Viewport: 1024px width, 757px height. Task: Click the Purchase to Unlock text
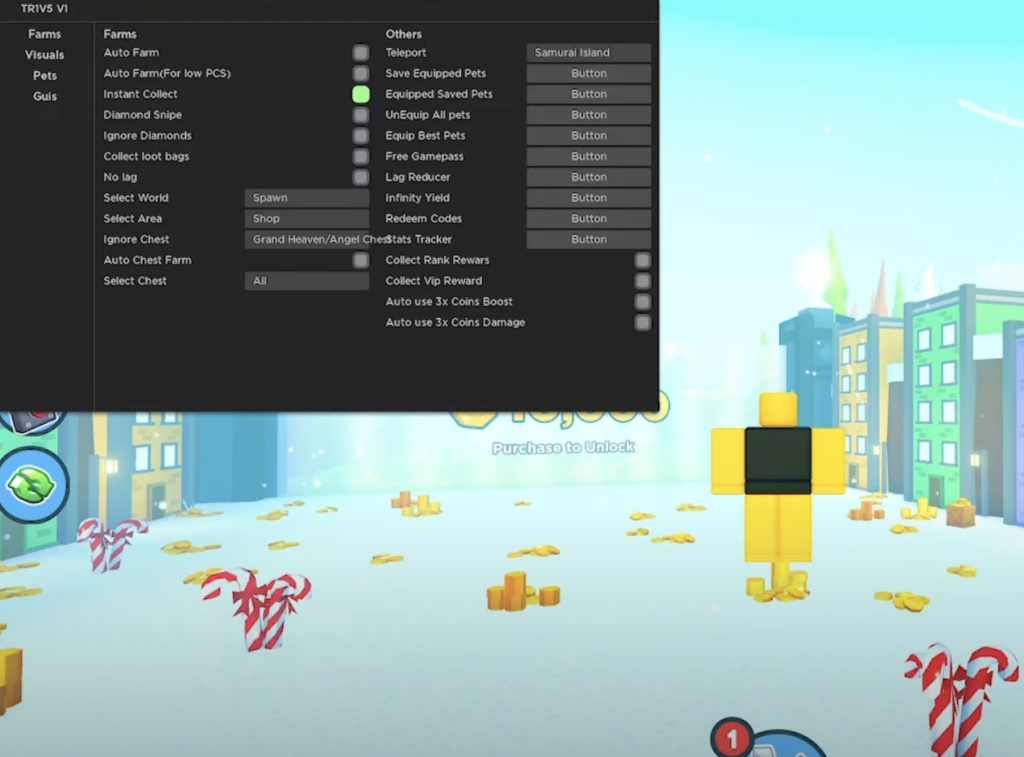(x=563, y=447)
